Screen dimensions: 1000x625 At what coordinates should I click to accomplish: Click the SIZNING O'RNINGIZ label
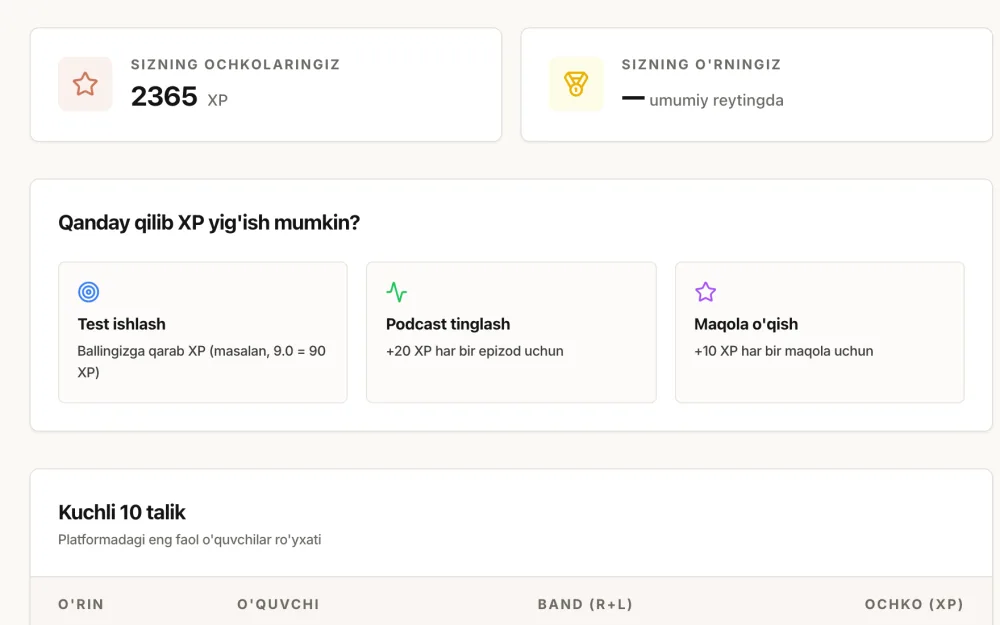(x=702, y=64)
